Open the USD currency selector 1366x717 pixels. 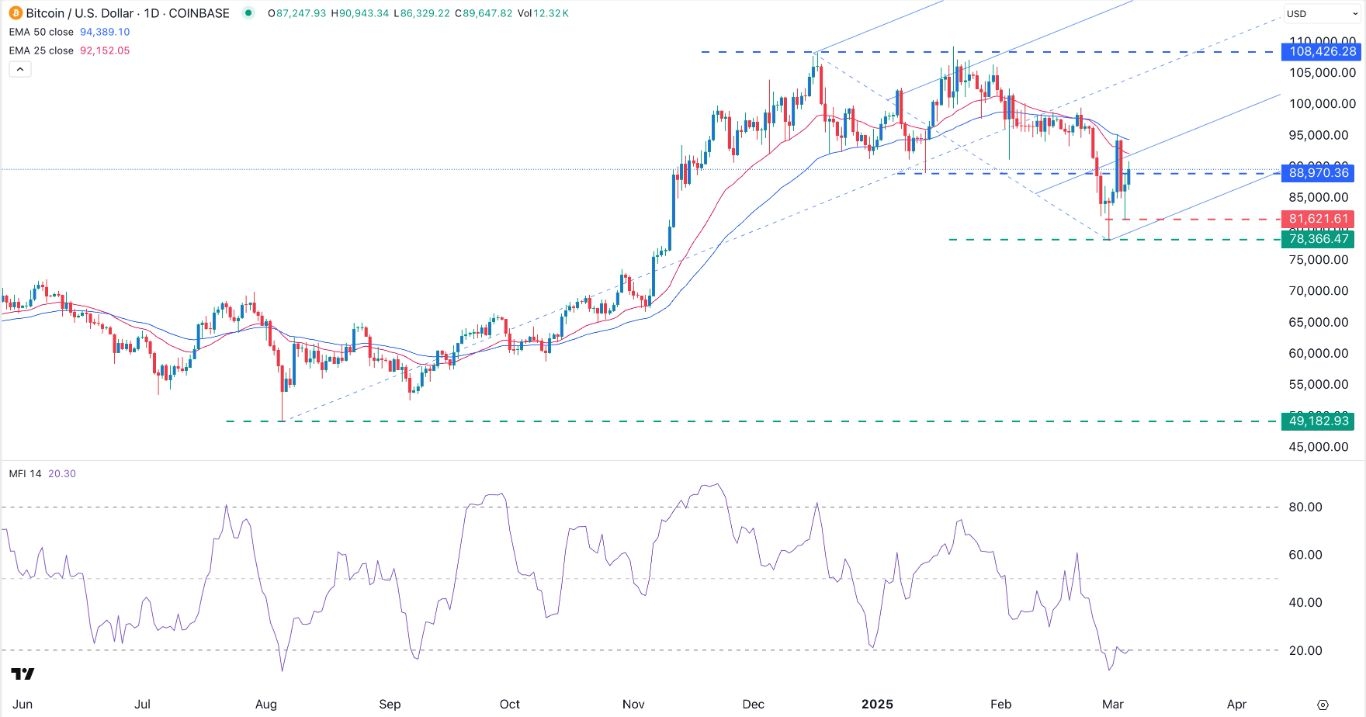pyautogui.click(x=1324, y=14)
